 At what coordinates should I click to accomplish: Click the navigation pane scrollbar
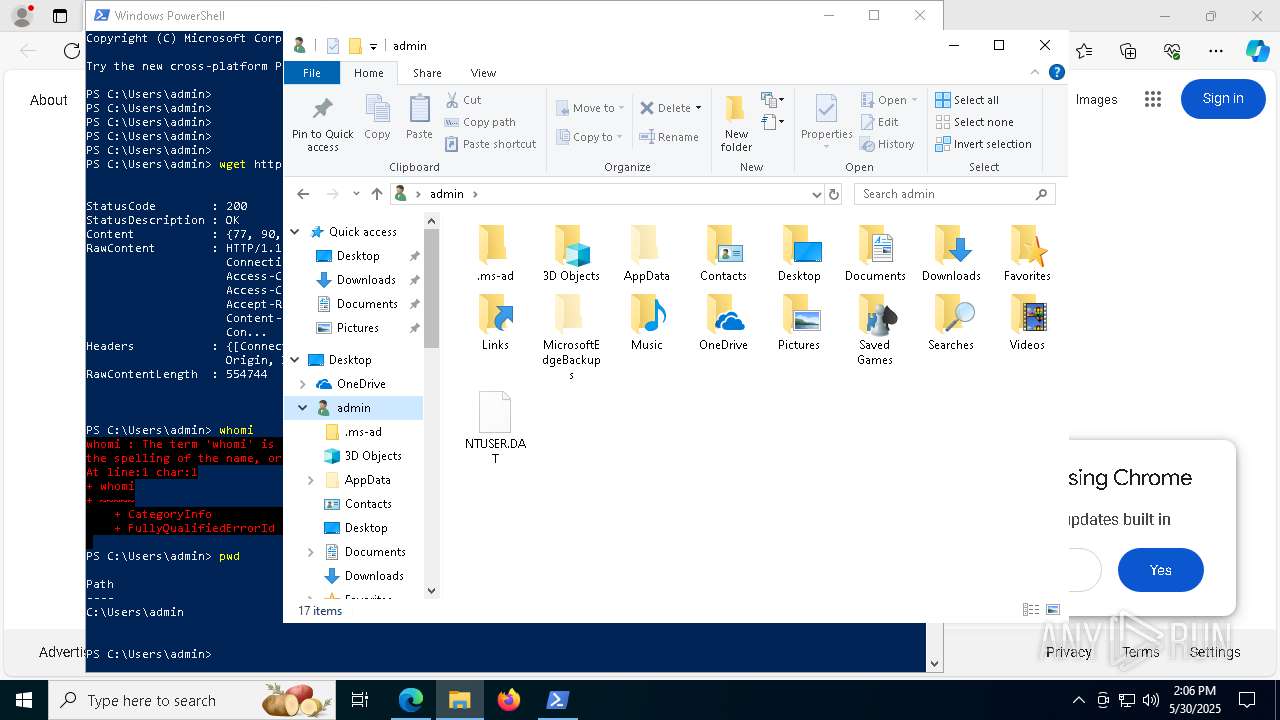pos(432,290)
